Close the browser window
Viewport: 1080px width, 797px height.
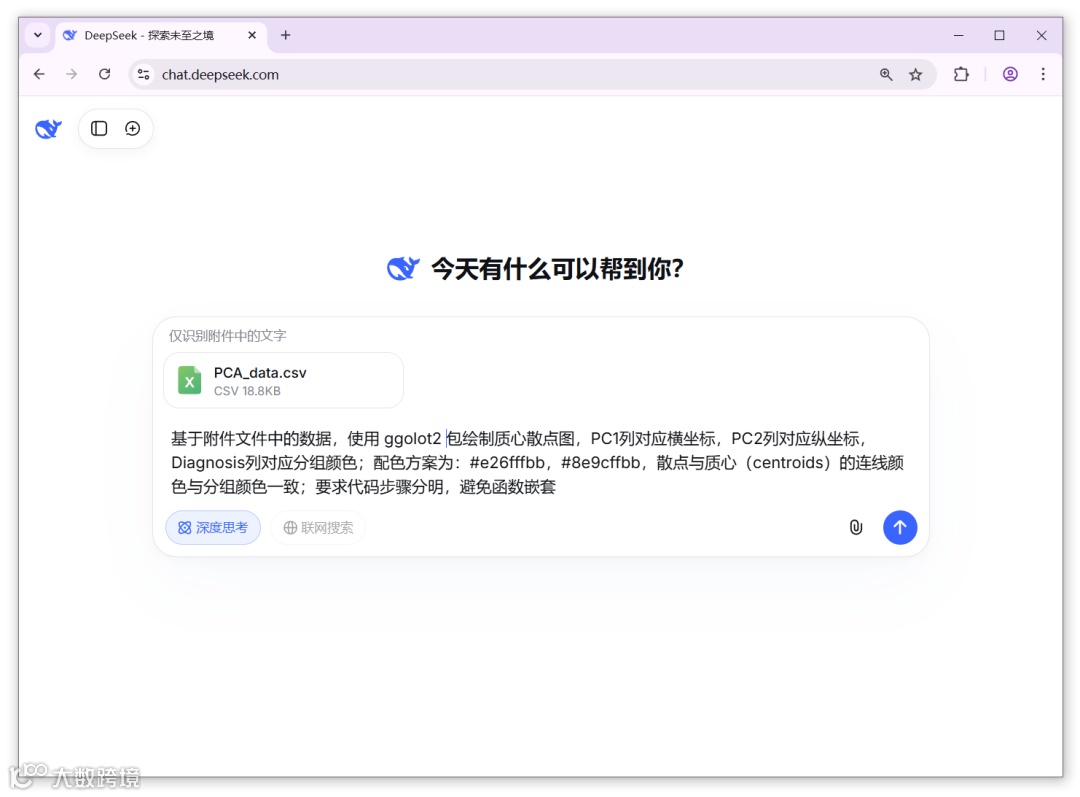1041,35
